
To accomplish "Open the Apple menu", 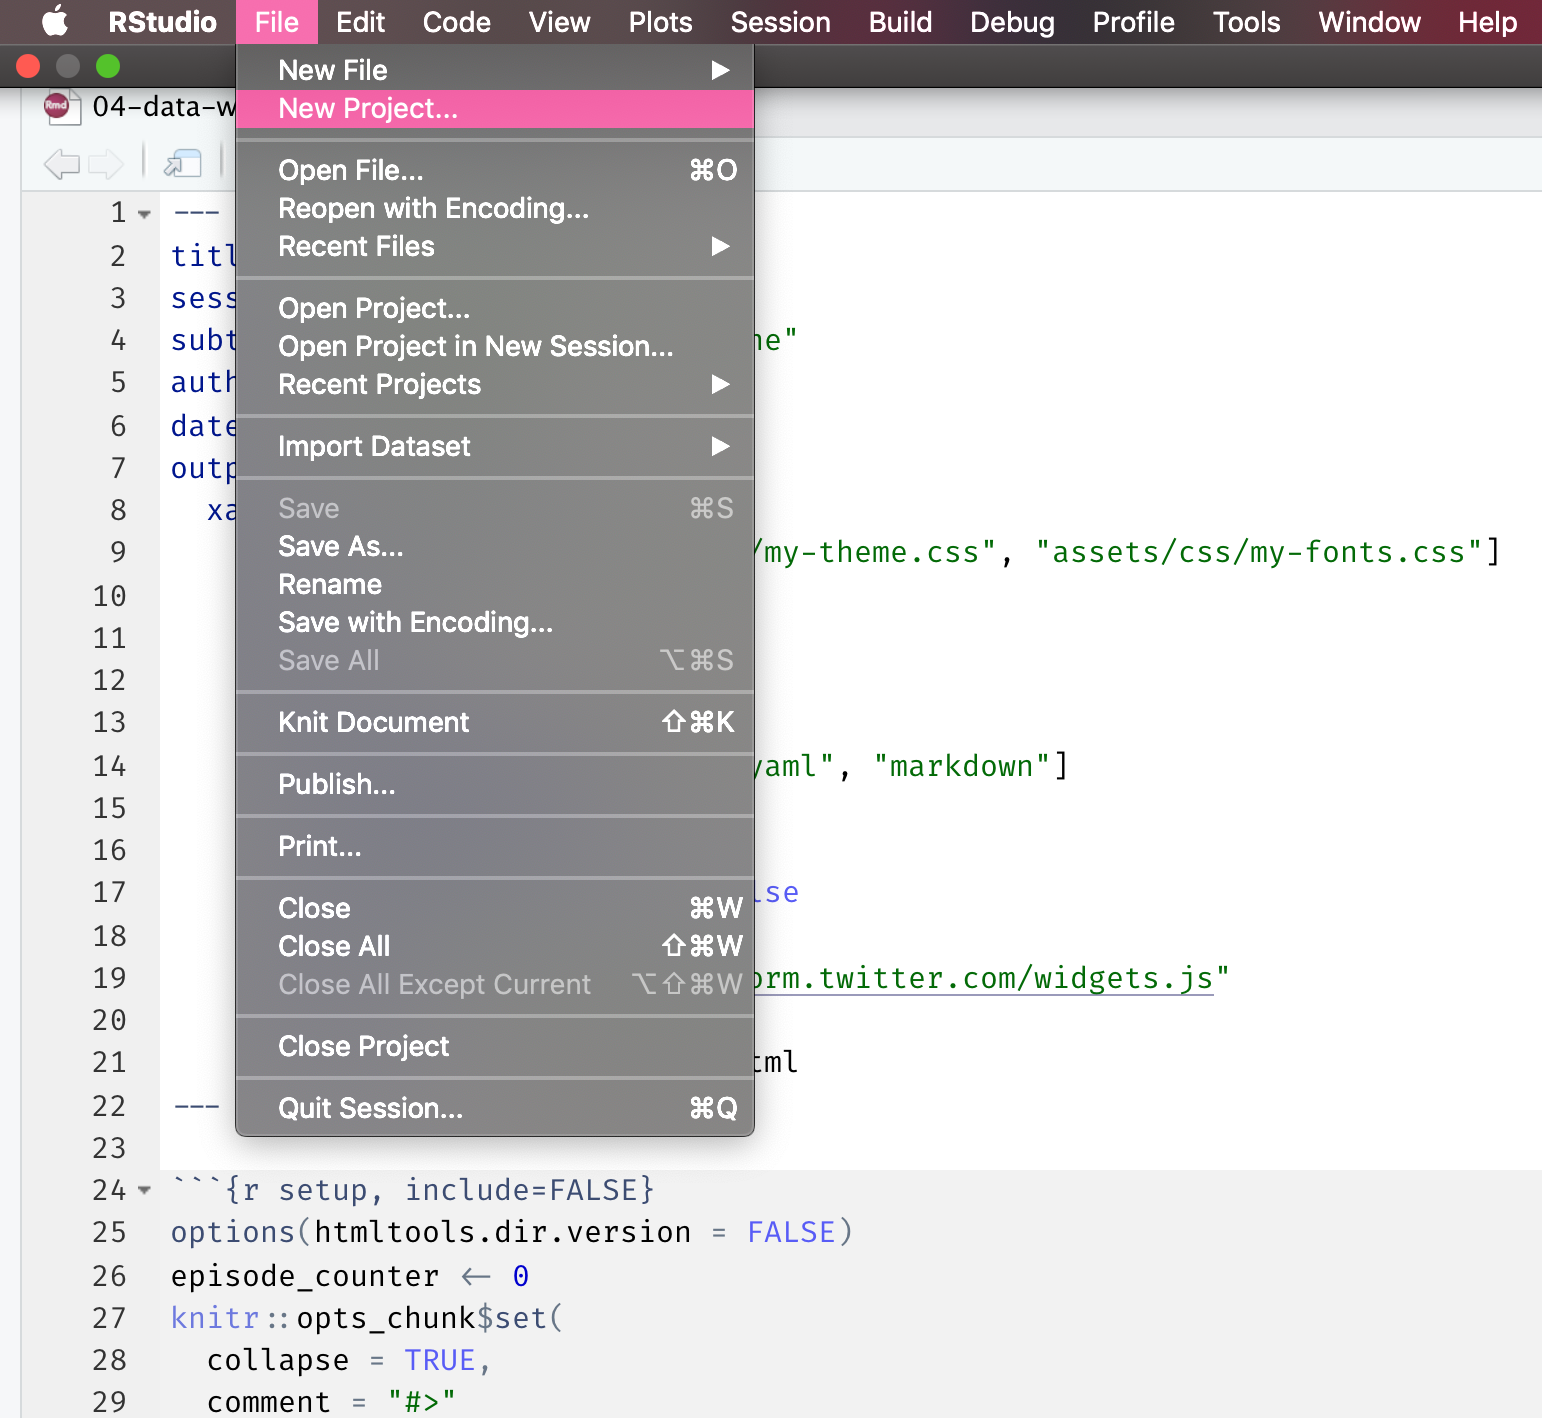I will click(x=55, y=21).
